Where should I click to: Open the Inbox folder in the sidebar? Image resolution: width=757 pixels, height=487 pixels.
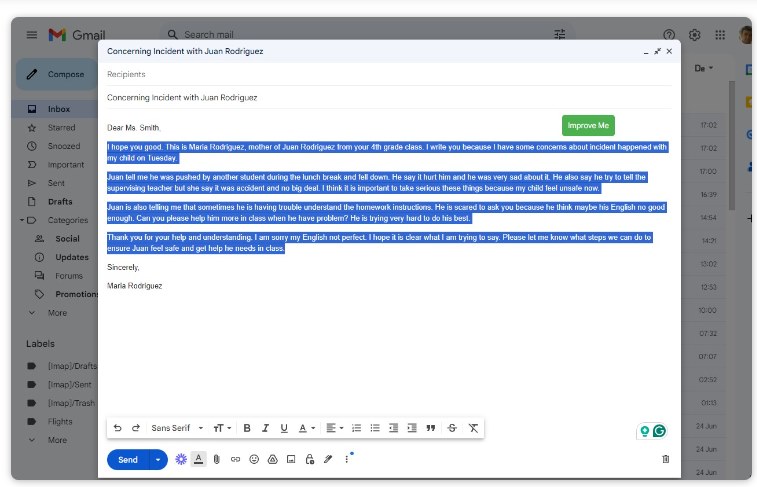coord(59,109)
